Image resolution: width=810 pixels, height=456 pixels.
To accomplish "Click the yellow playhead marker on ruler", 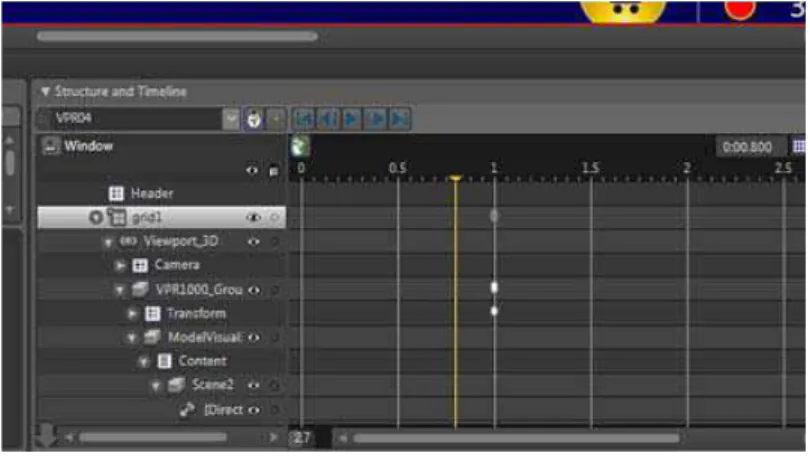I will point(455,178).
